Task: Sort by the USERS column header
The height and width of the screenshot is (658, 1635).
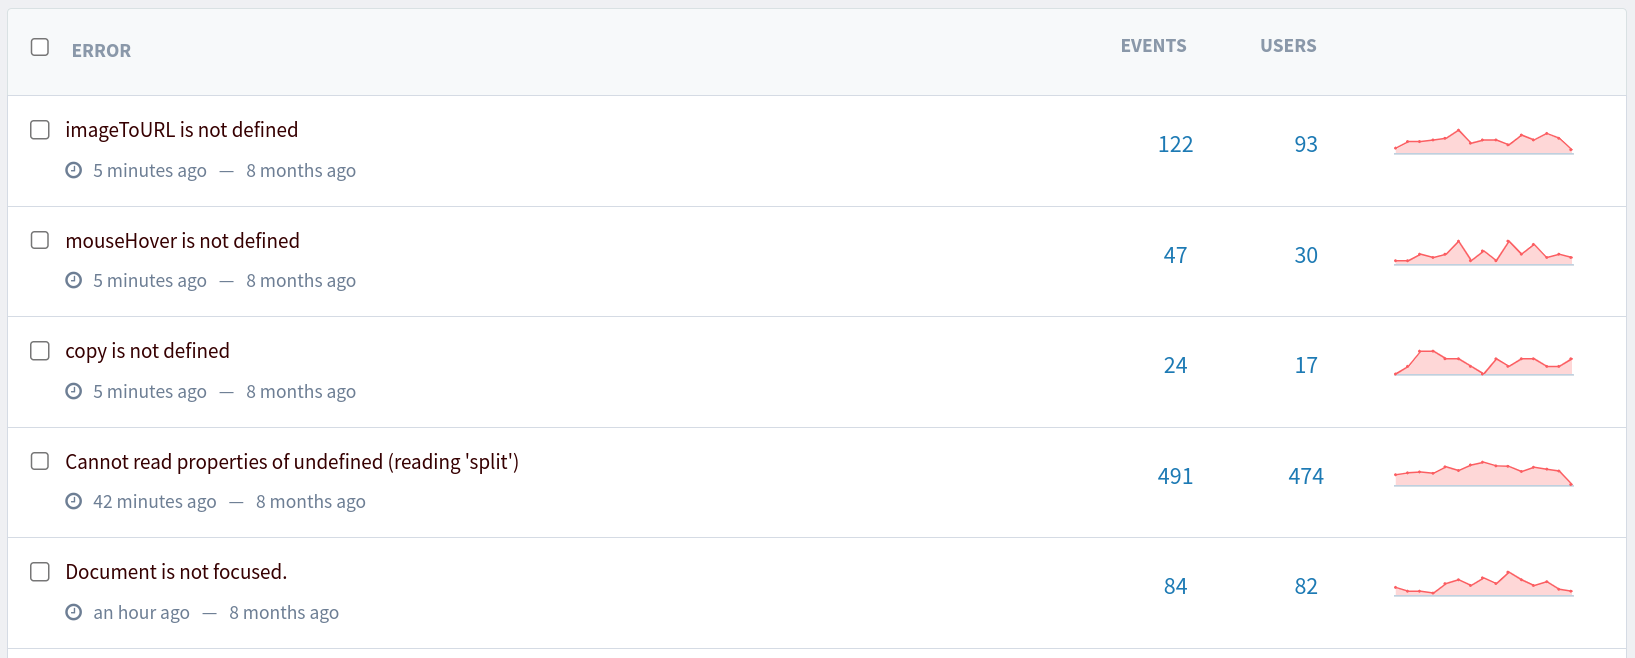Action: coord(1287,45)
